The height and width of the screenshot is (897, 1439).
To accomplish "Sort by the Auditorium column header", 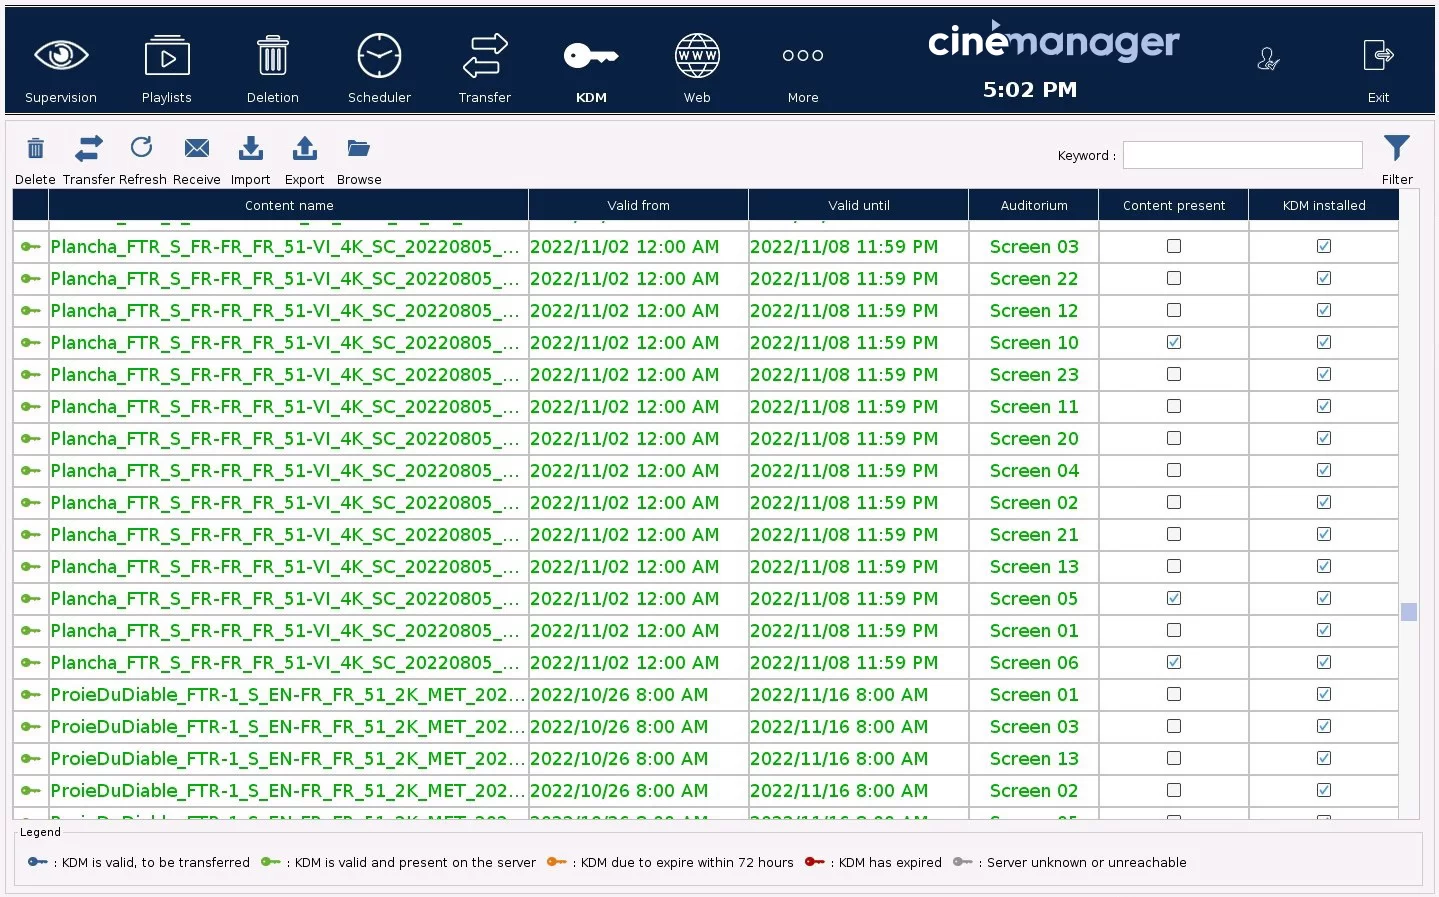I will (x=1034, y=205).
